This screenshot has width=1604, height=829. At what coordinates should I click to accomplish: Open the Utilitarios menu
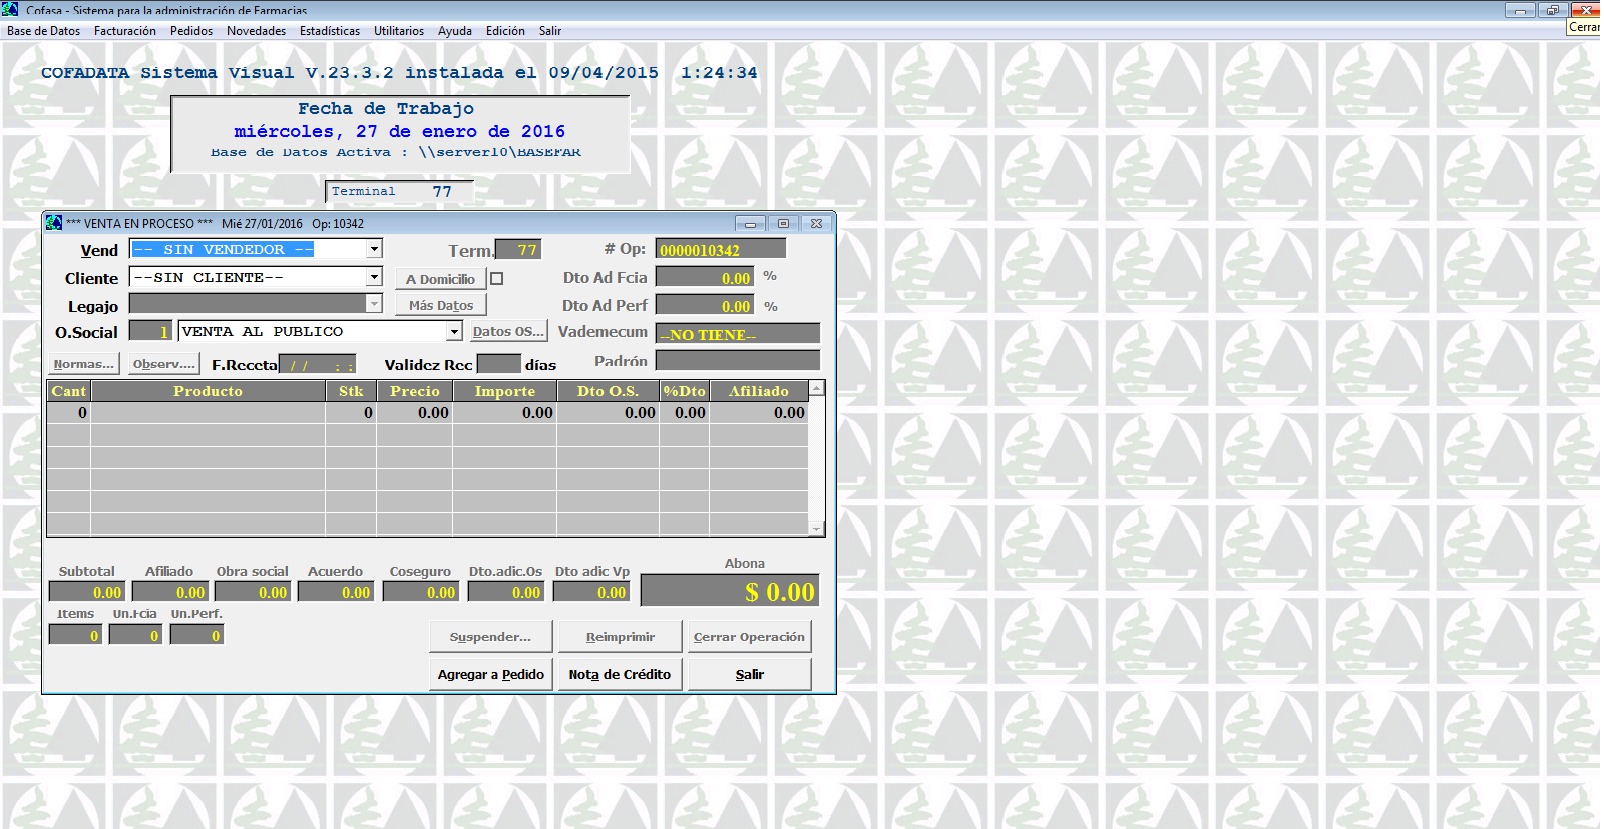point(399,31)
